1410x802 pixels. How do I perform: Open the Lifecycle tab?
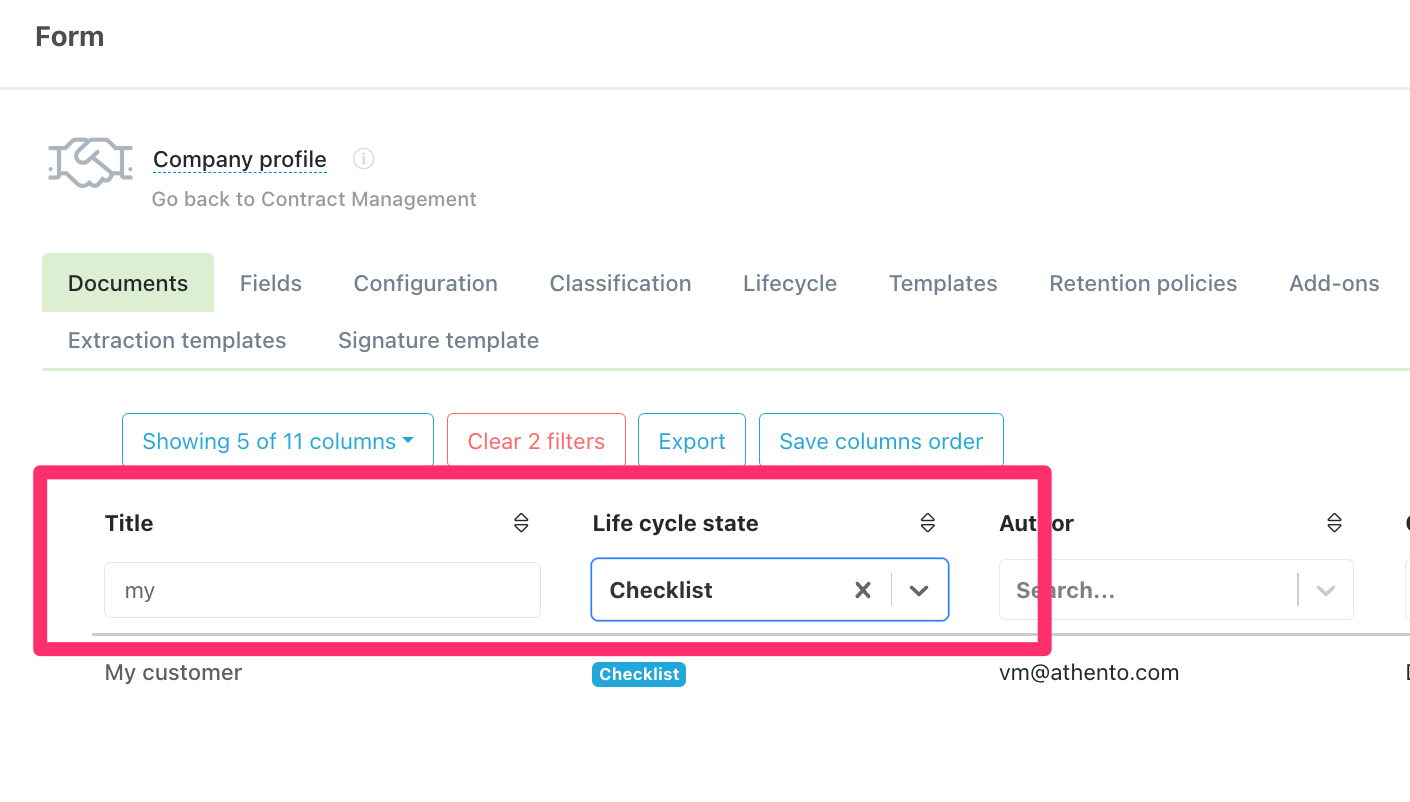coord(790,283)
